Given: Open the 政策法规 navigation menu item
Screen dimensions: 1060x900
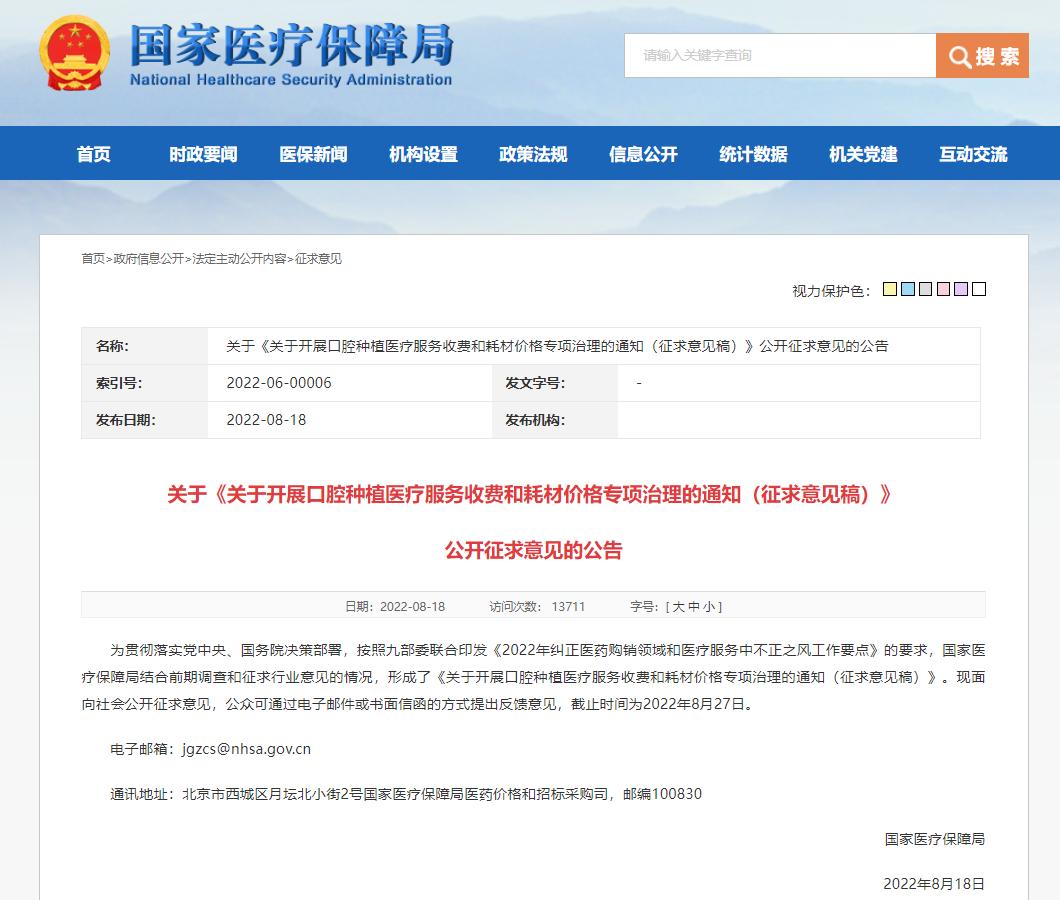Looking at the screenshot, I should 533,153.
